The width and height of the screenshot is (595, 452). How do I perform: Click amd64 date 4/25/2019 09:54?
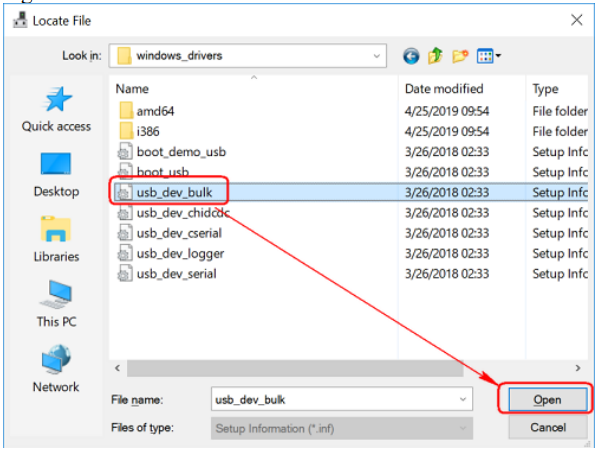pyautogui.click(x=447, y=111)
